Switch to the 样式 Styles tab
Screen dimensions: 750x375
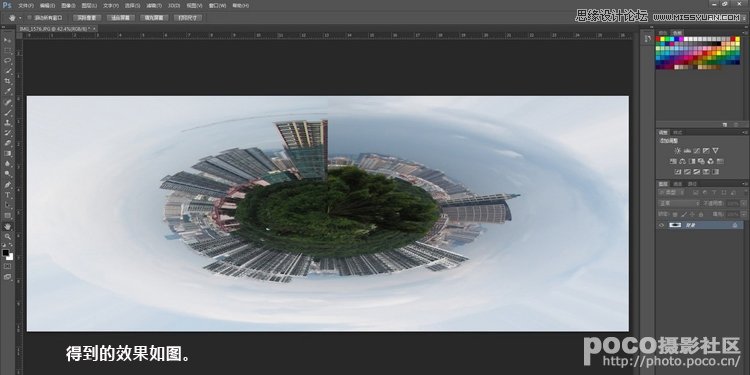click(678, 132)
